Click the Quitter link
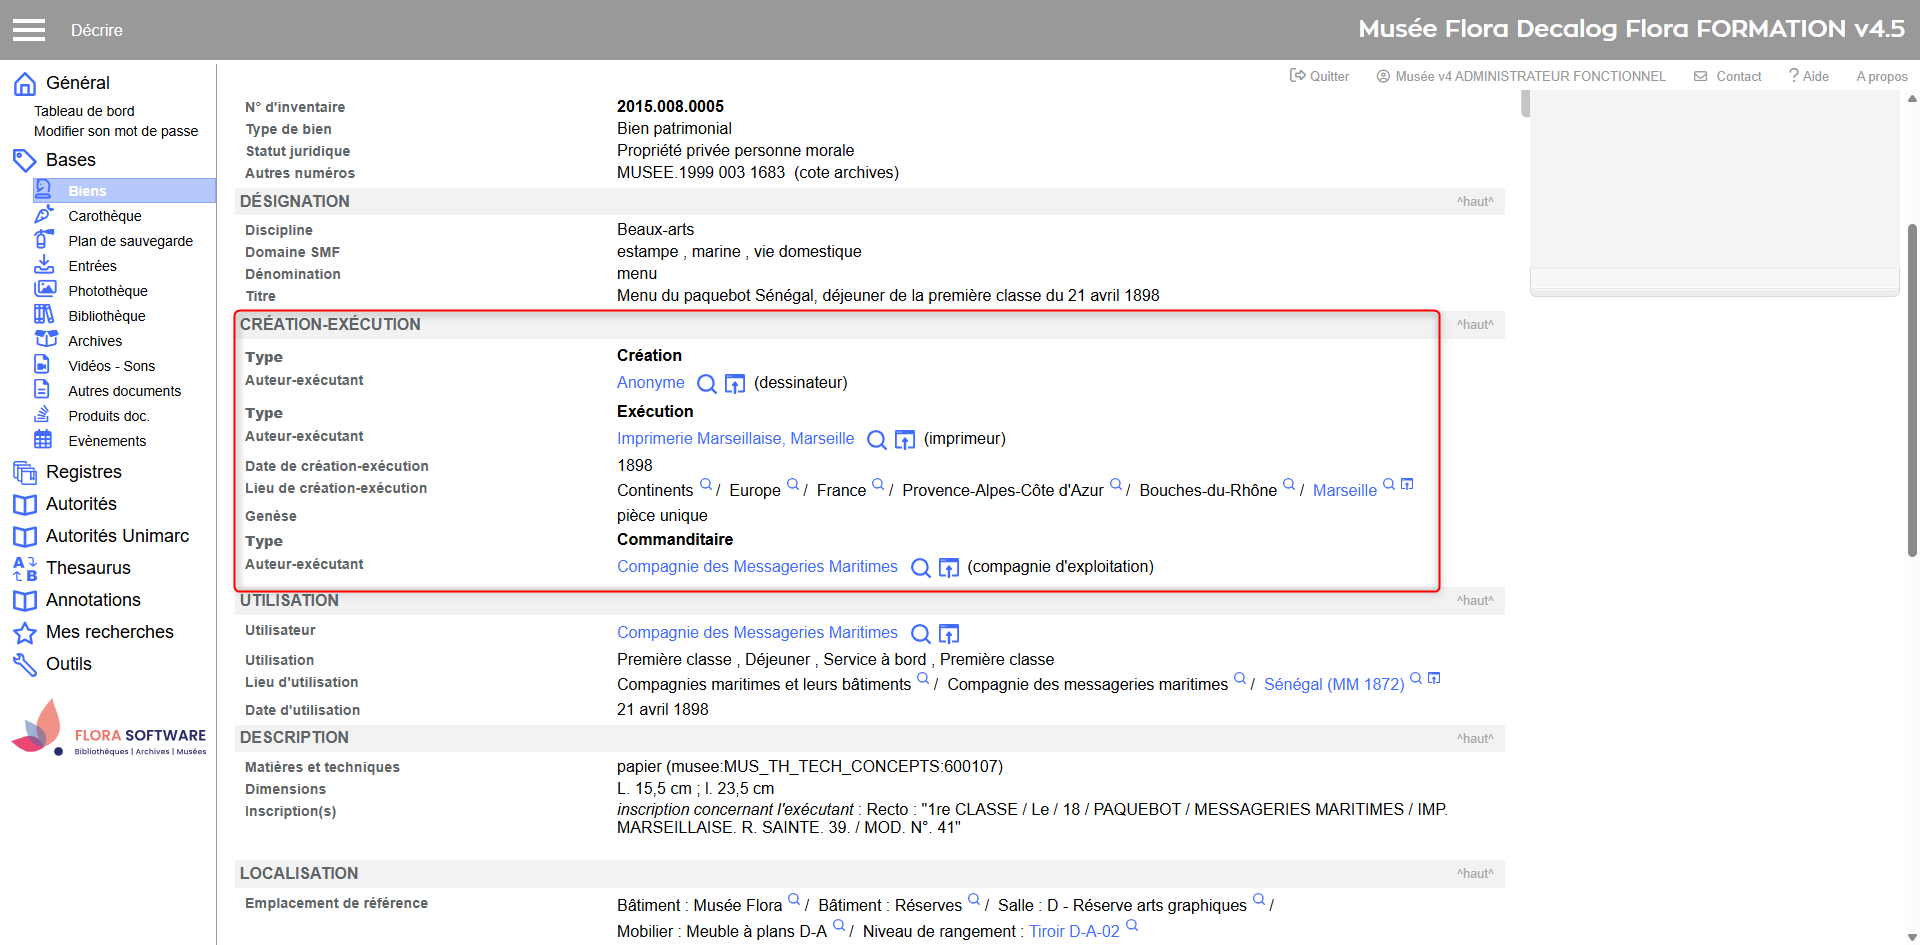Screen dimensions: 1920x945 coord(1320,76)
